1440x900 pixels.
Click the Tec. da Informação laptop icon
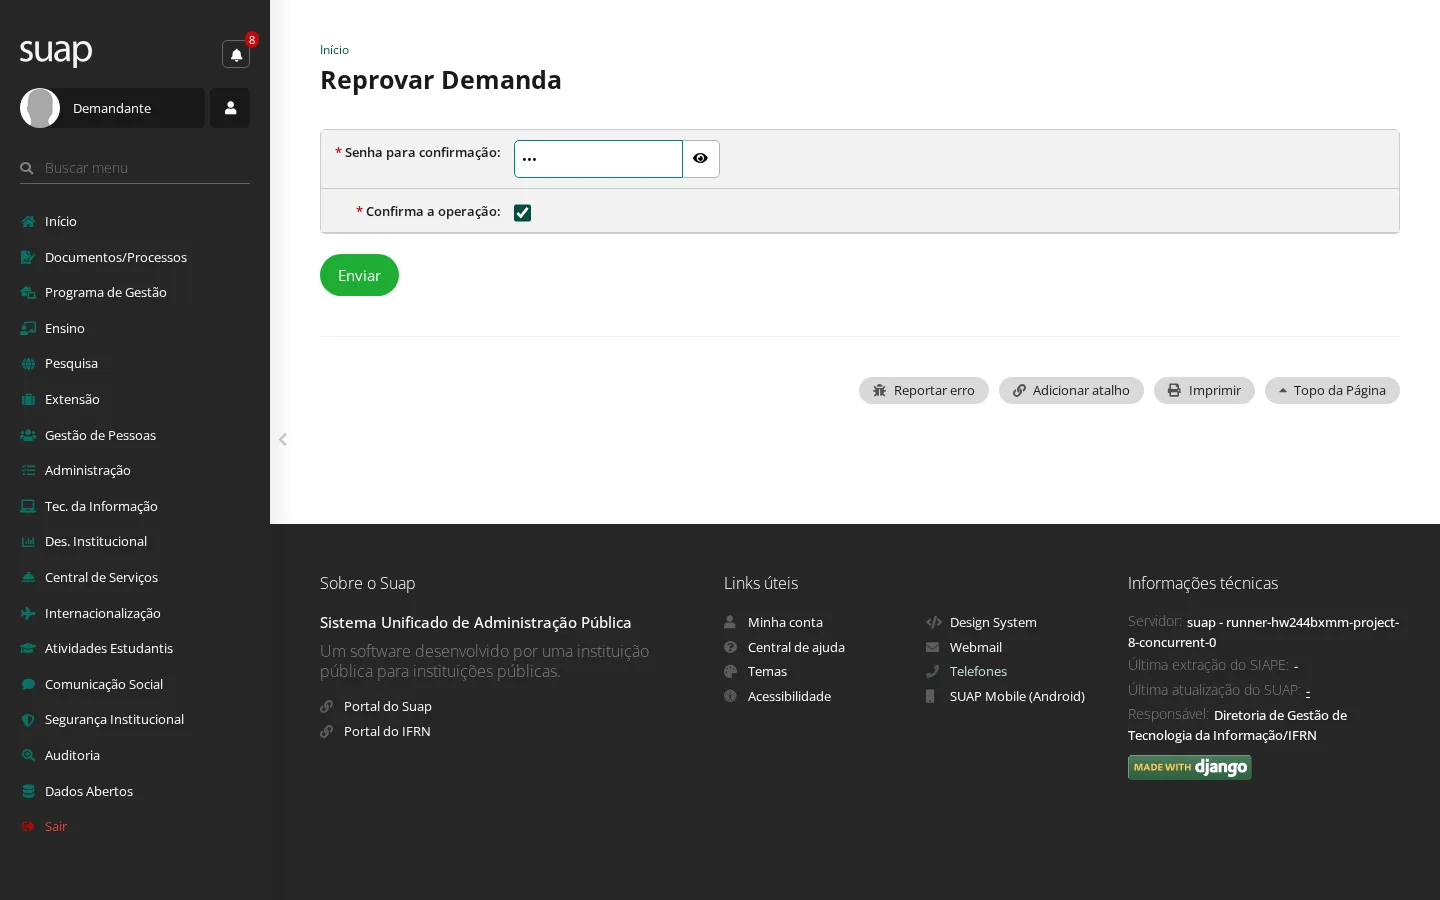click(28, 506)
